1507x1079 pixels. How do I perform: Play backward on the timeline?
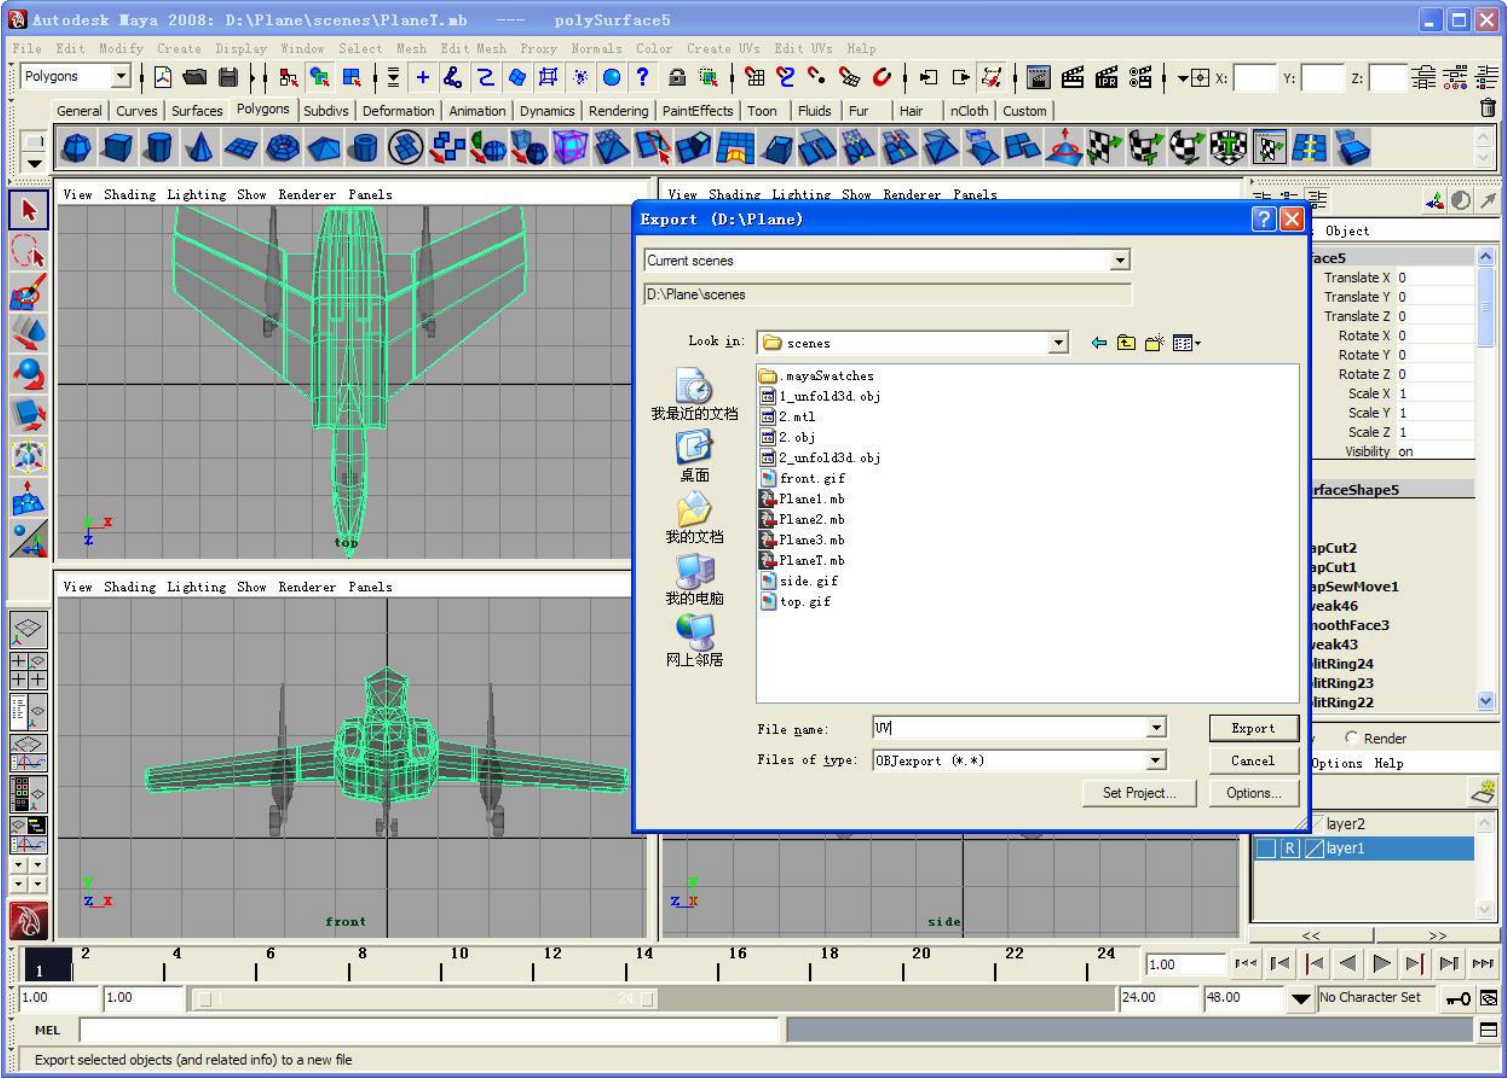[x=1348, y=964]
